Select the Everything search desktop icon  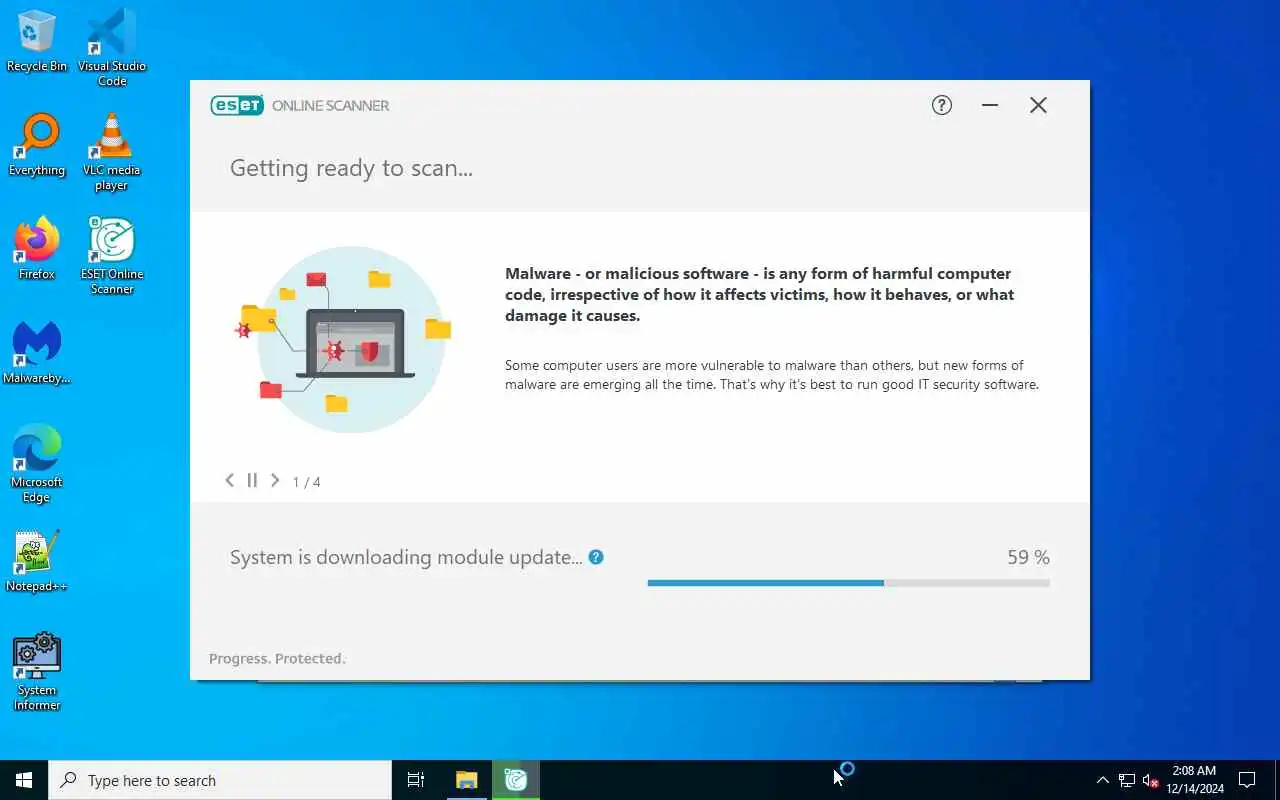click(x=37, y=145)
